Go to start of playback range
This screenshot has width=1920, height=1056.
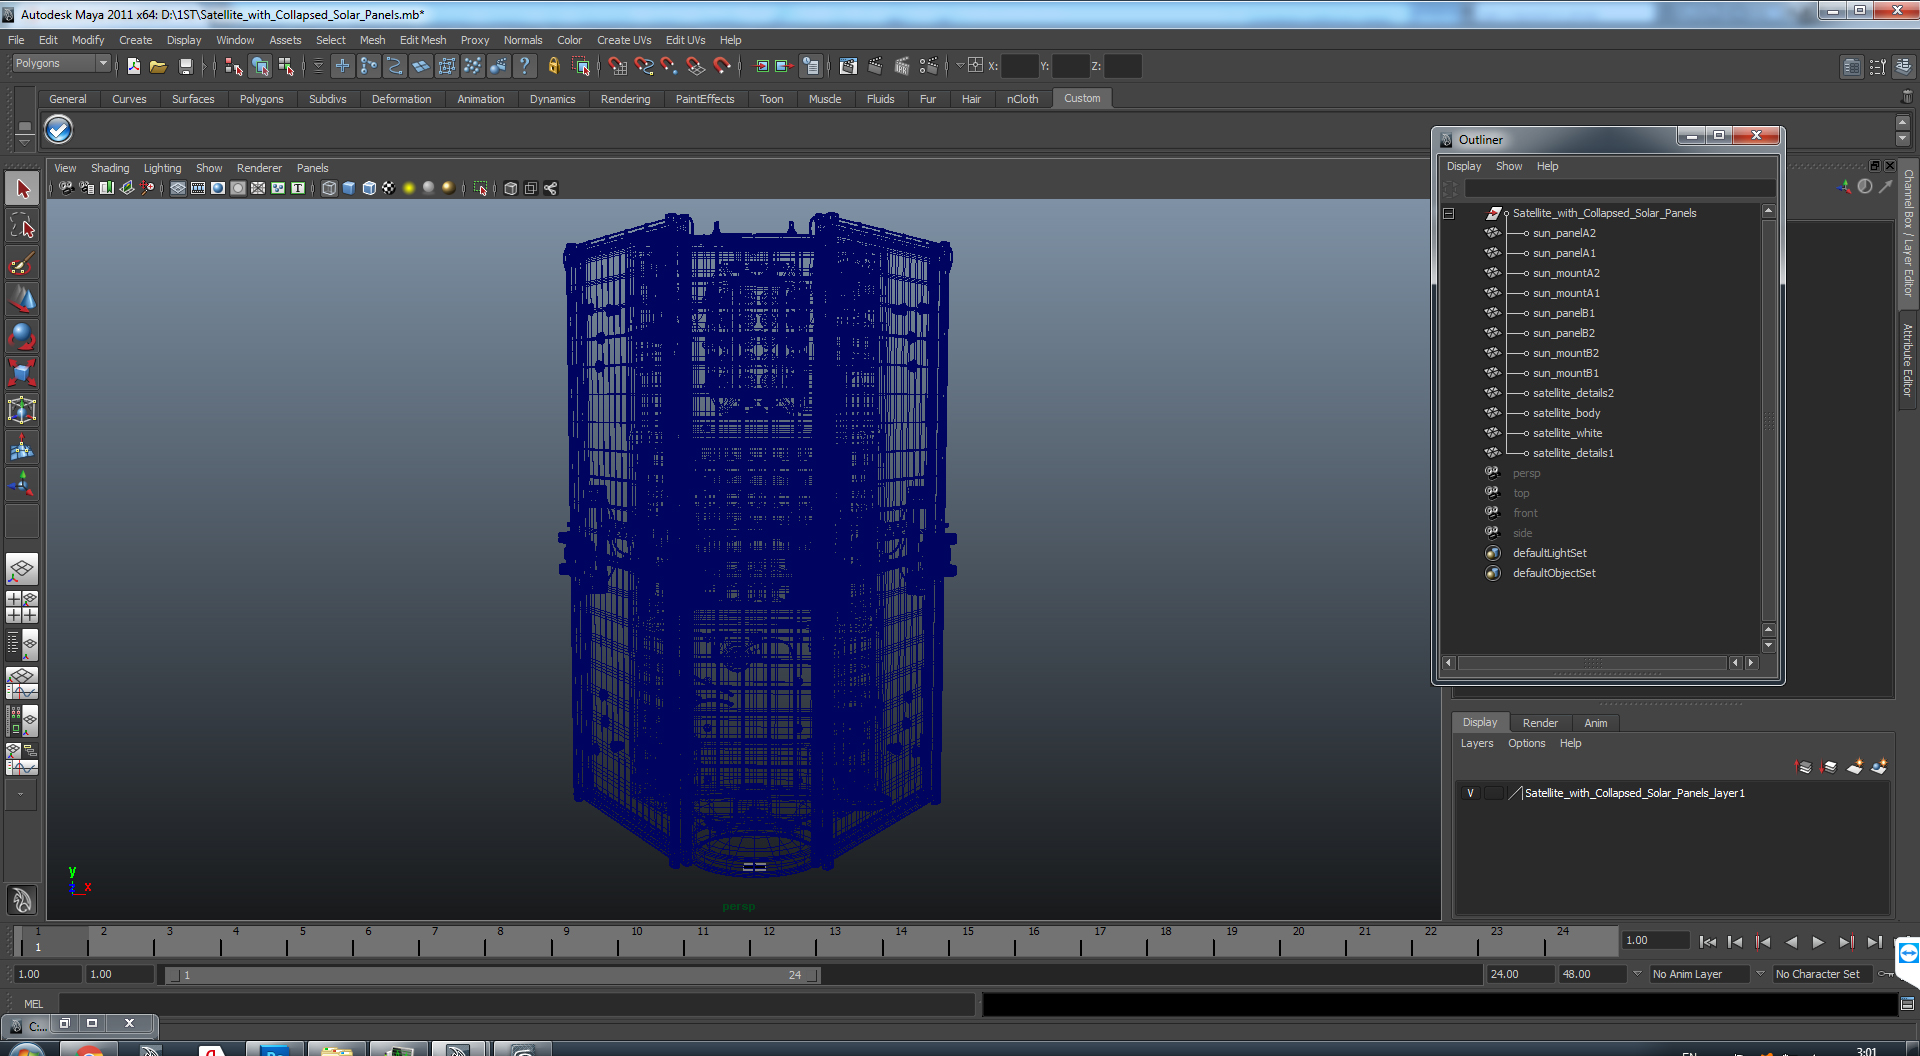tap(1707, 942)
